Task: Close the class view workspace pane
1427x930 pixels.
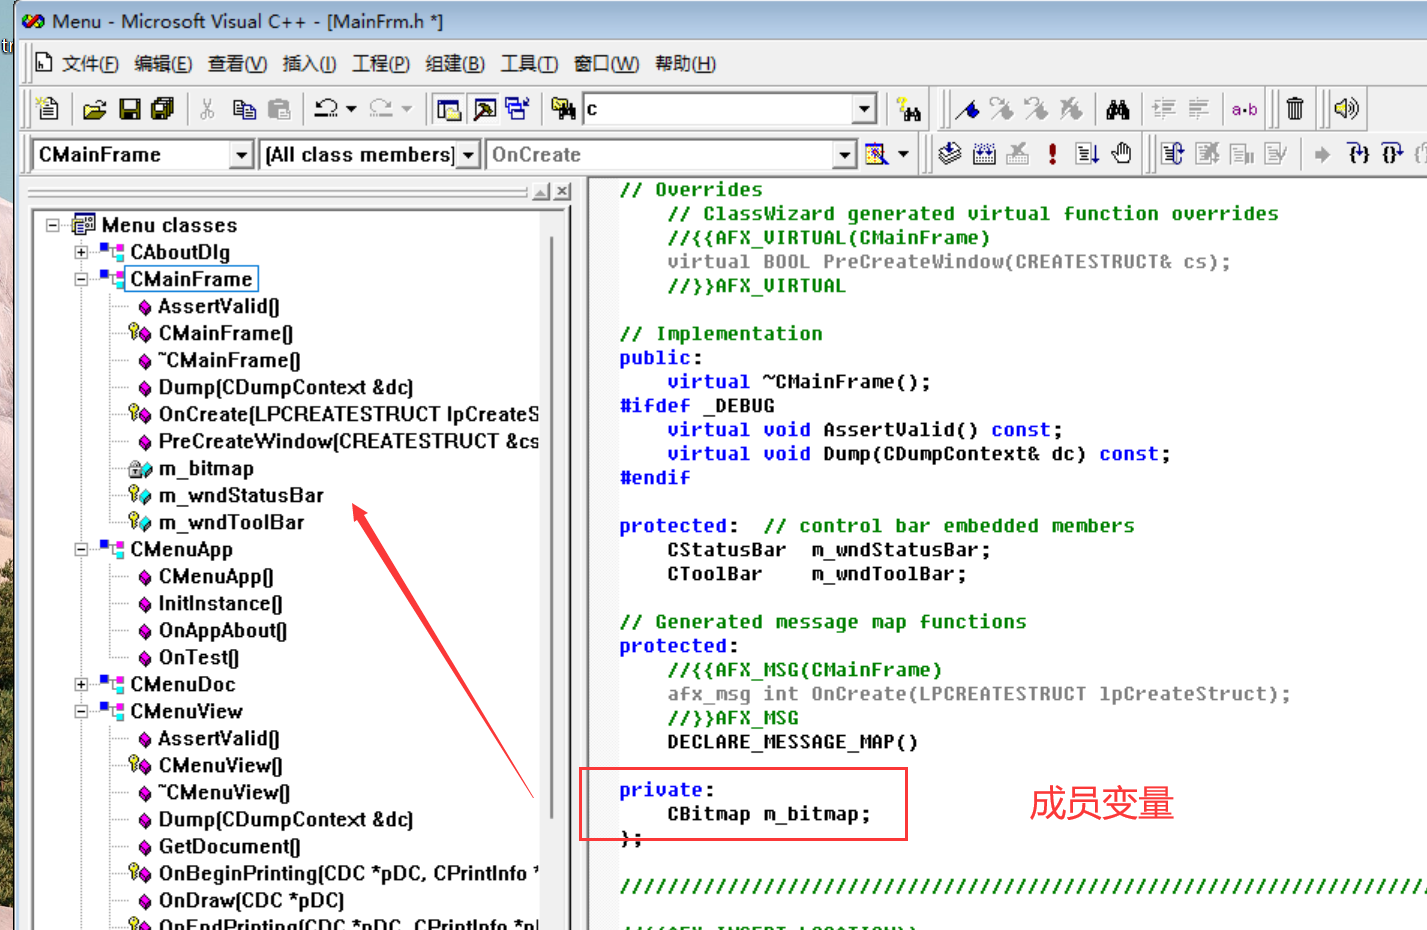Action: pos(563,191)
